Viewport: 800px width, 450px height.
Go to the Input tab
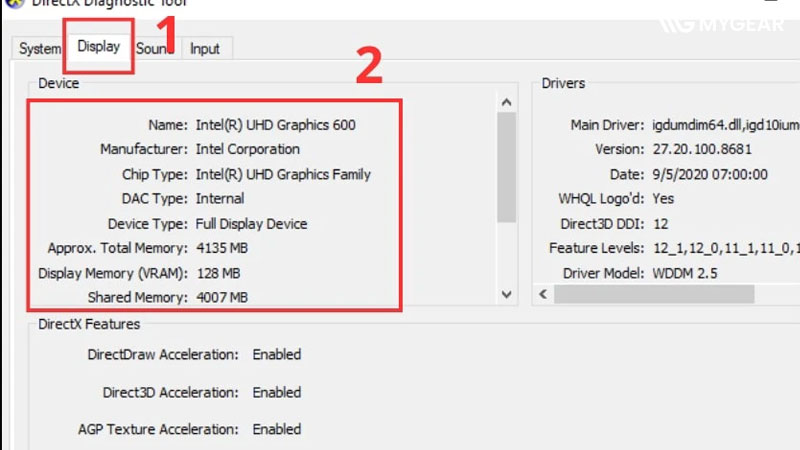point(205,48)
